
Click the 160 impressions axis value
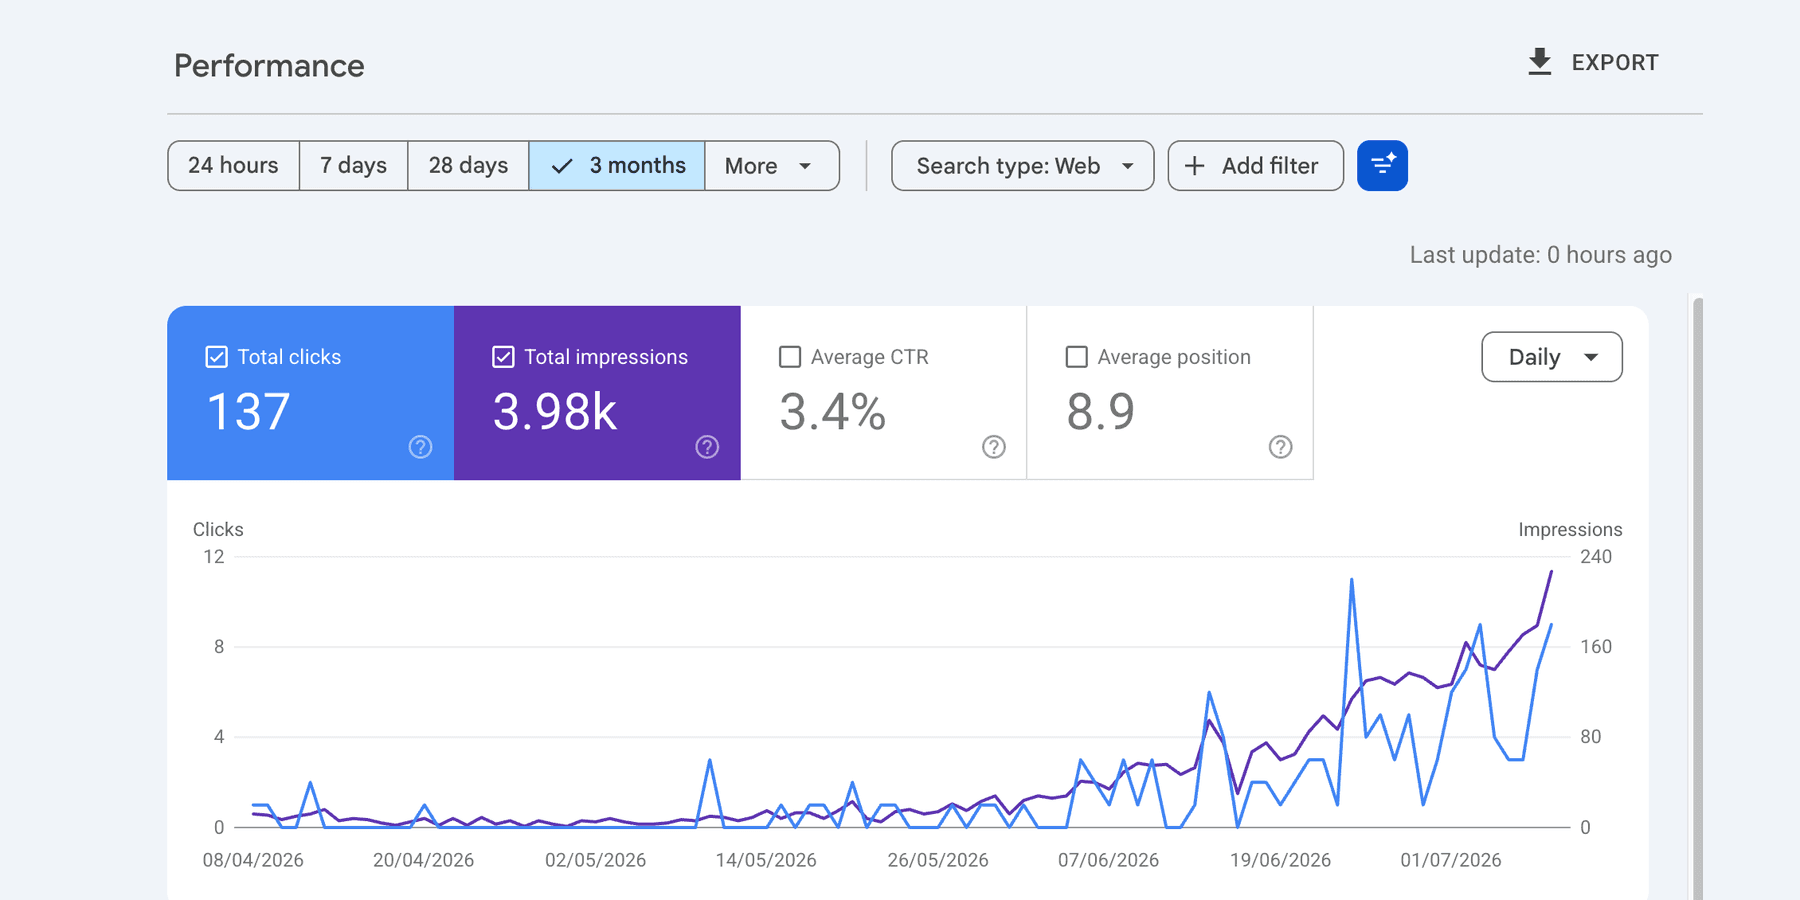pos(1596,647)
